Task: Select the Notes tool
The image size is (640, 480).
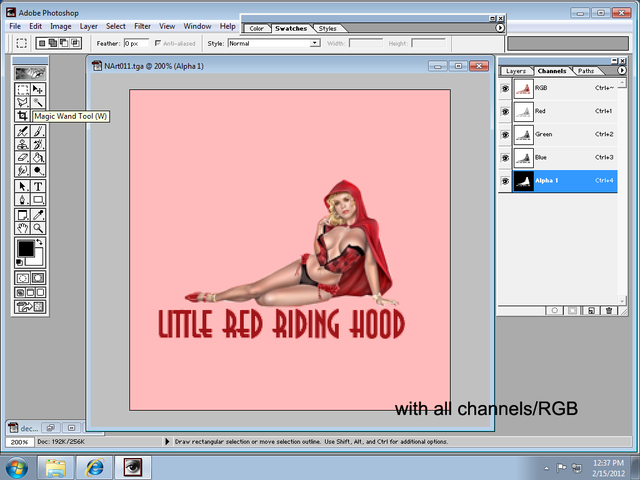Action: (22, 215)
